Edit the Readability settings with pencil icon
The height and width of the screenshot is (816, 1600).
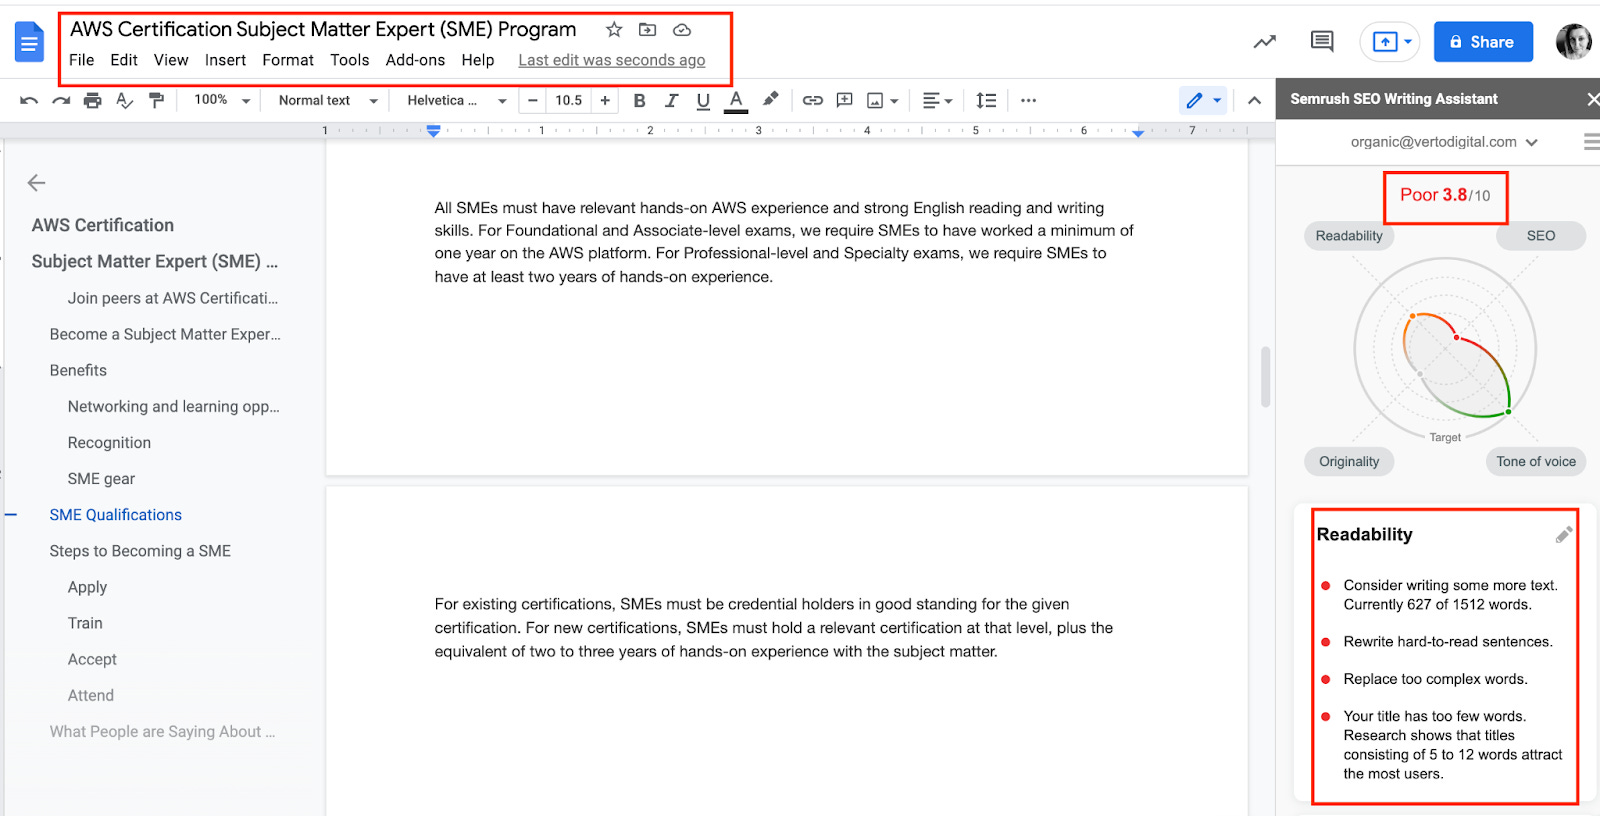point(1564,535)
